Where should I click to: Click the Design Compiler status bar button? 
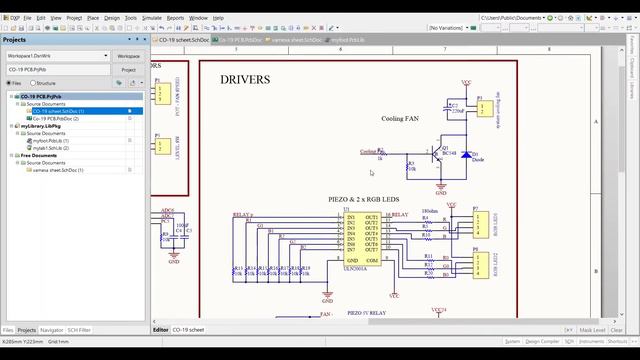542,341
